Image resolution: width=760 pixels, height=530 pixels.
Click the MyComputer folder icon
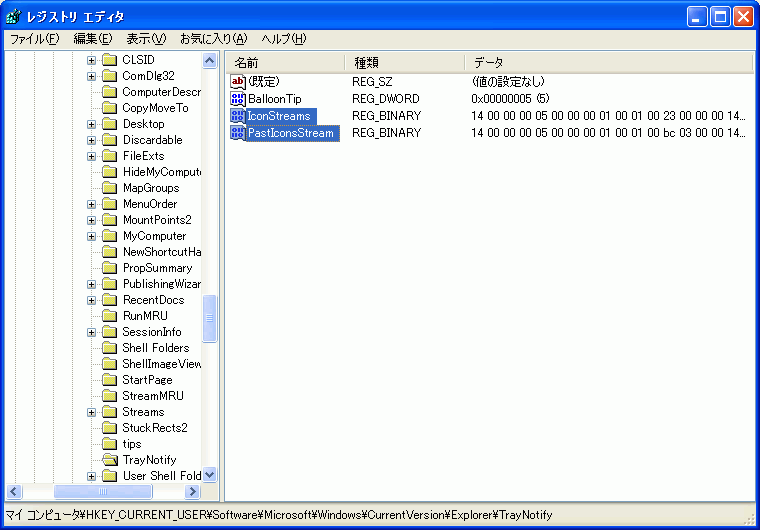110,236
